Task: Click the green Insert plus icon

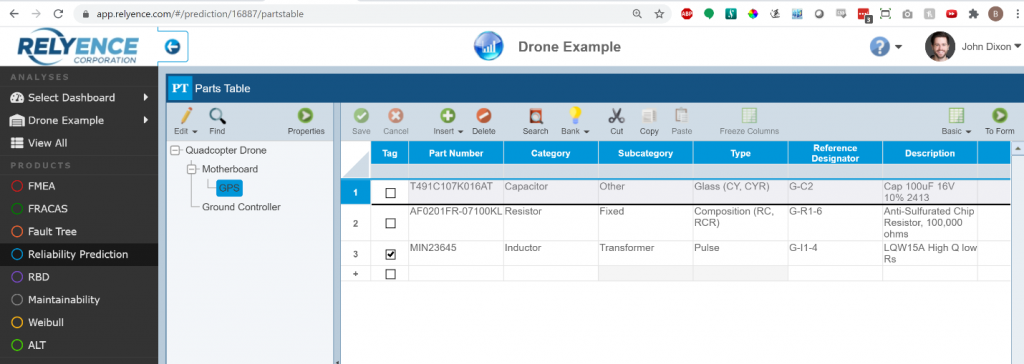Action: pyautogui.click(x=447, y=116)
